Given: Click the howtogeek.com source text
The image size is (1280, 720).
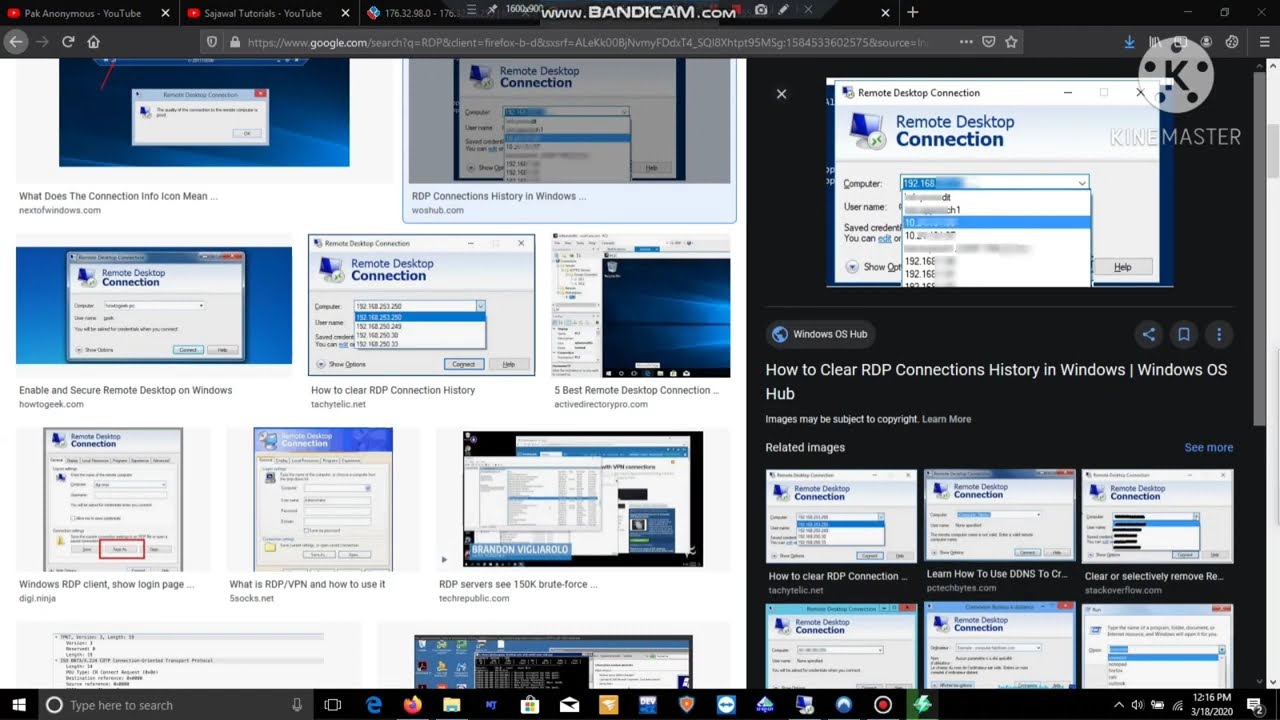Looking at the screenshot, I should [x=51, y=404].
